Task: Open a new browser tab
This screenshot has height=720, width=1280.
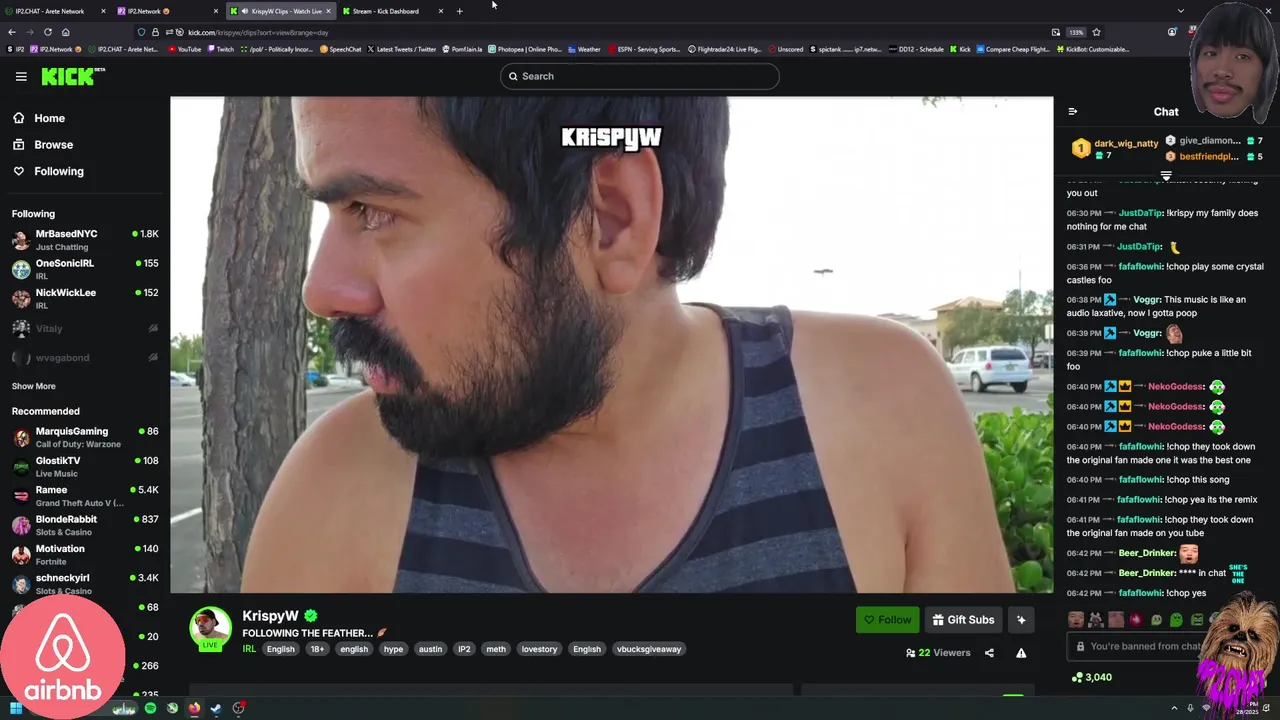Action: click(x=459, y=11)
